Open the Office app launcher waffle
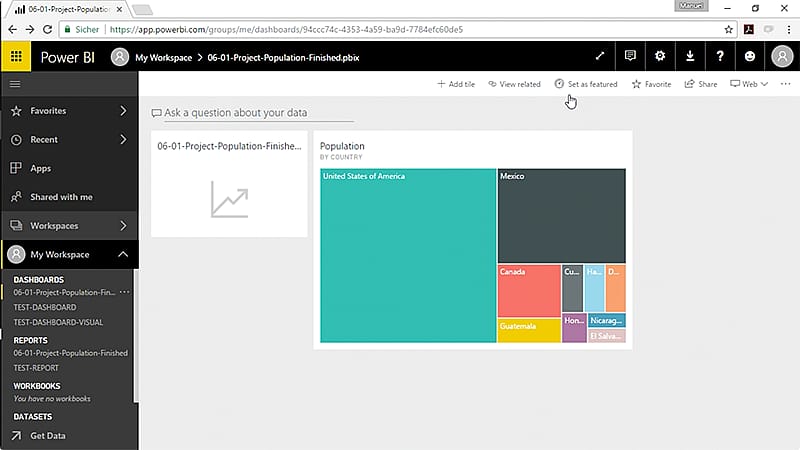The width and height of the screenshot is (800, 450). (x=16, y=56)
